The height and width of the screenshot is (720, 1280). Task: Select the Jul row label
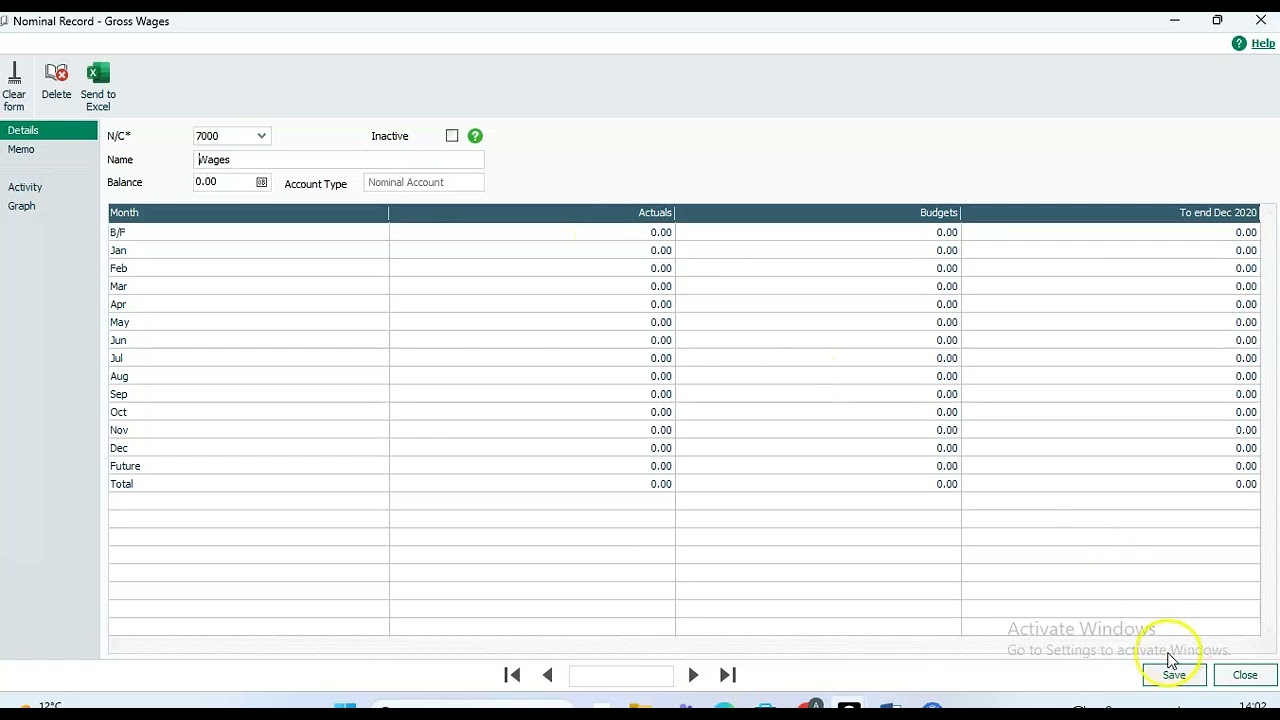coord(116,358)
